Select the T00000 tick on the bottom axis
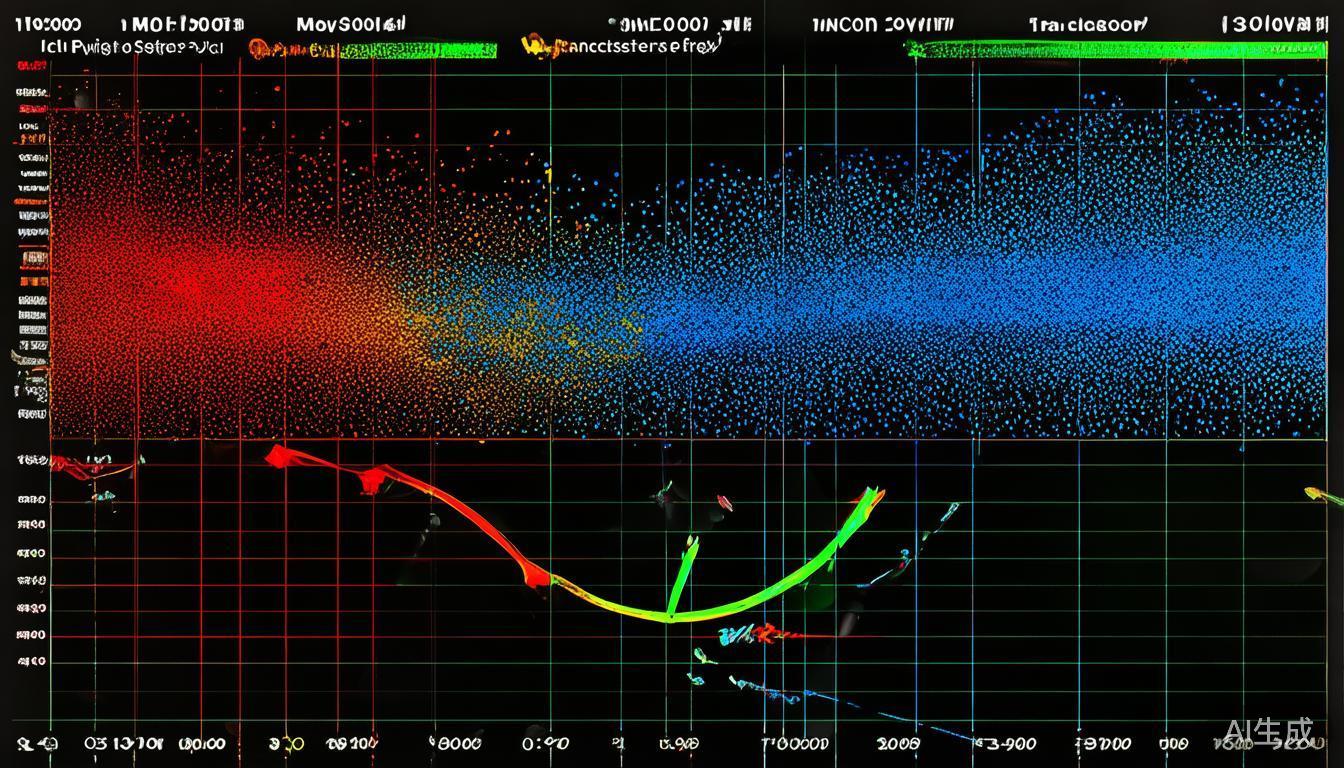Screen dimensions: 1344x768 pos(795,743)
